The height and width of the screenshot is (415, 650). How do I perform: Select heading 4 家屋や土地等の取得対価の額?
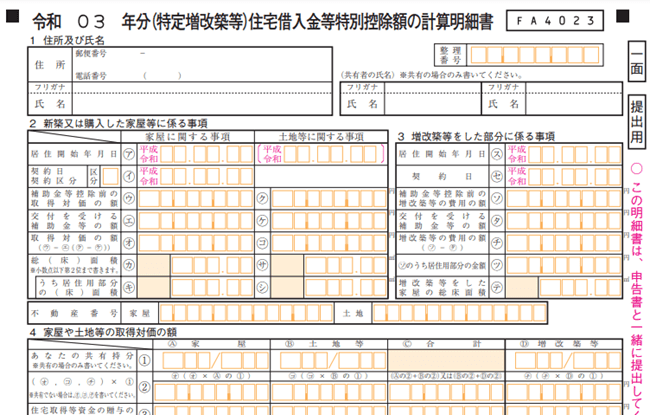[103, 332]
